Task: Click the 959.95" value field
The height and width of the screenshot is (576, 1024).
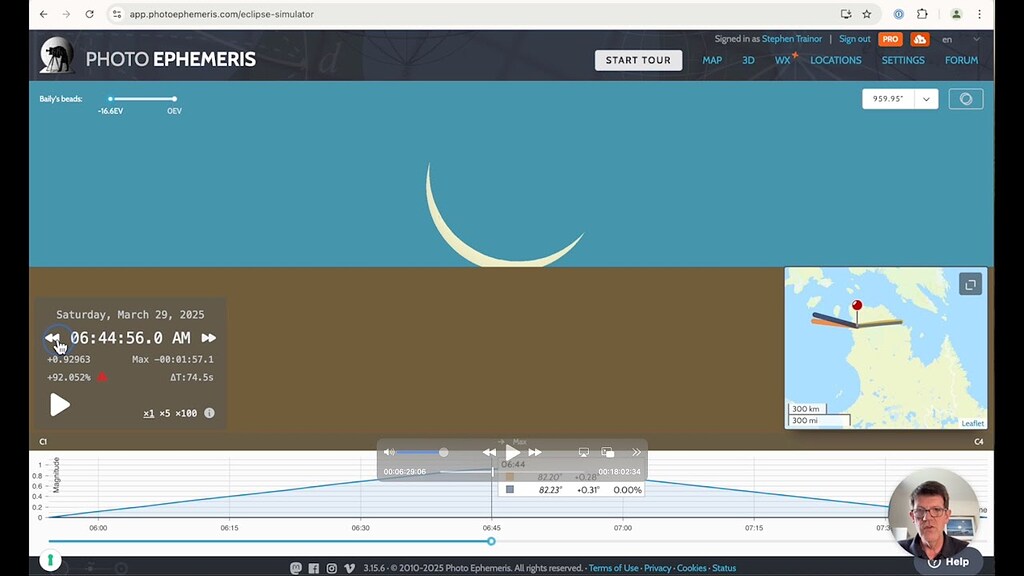Action: click(x=888, y=99)
